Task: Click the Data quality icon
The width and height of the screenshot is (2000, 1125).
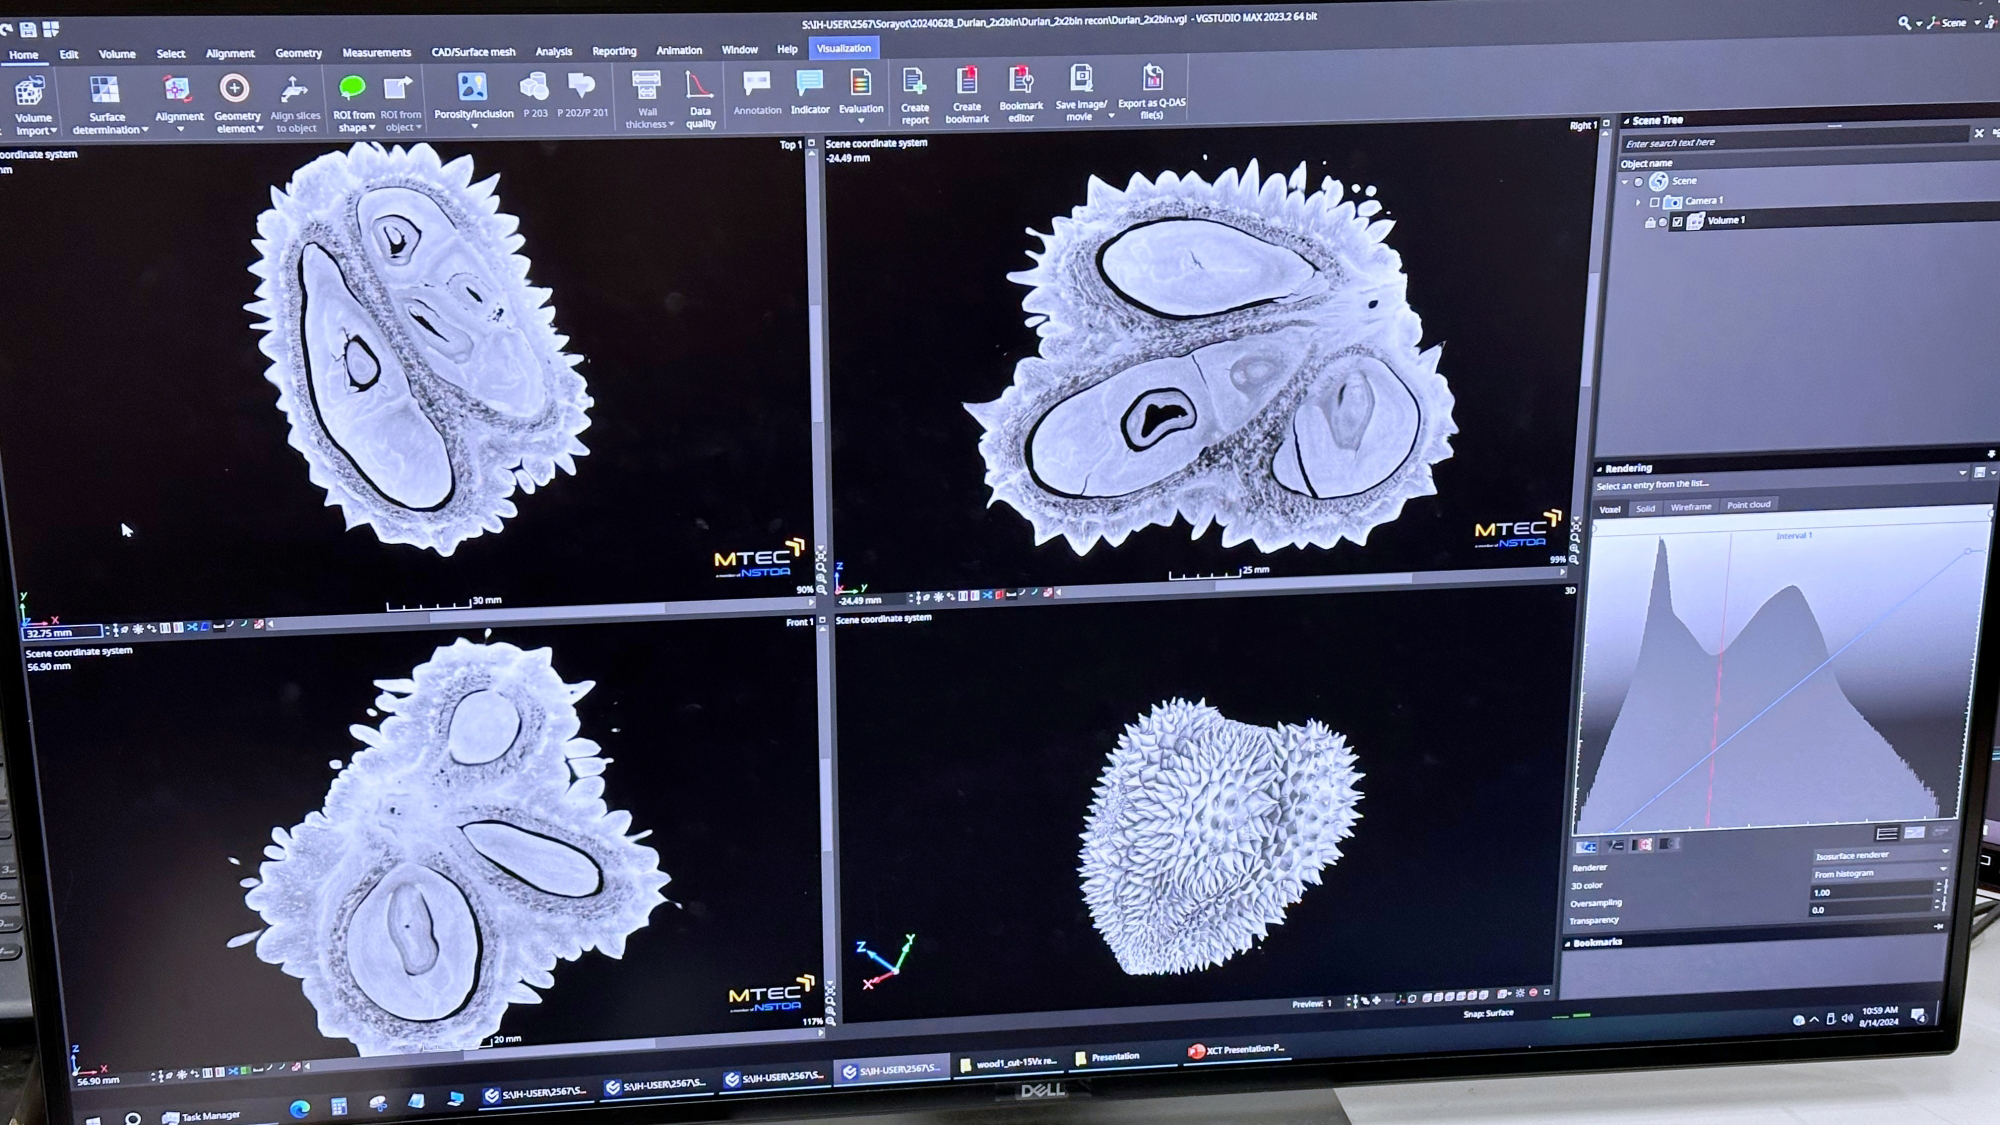Action: tap(699, 85)
